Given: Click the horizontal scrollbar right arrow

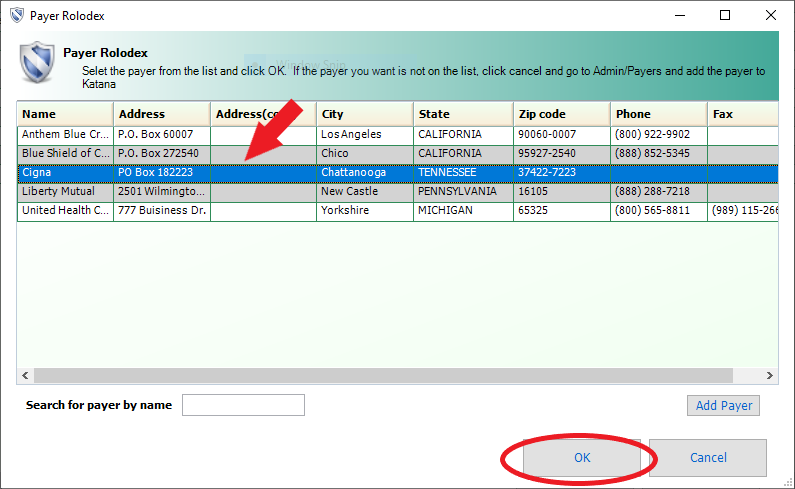Looking at the screenshot, I should coord(770,375).
